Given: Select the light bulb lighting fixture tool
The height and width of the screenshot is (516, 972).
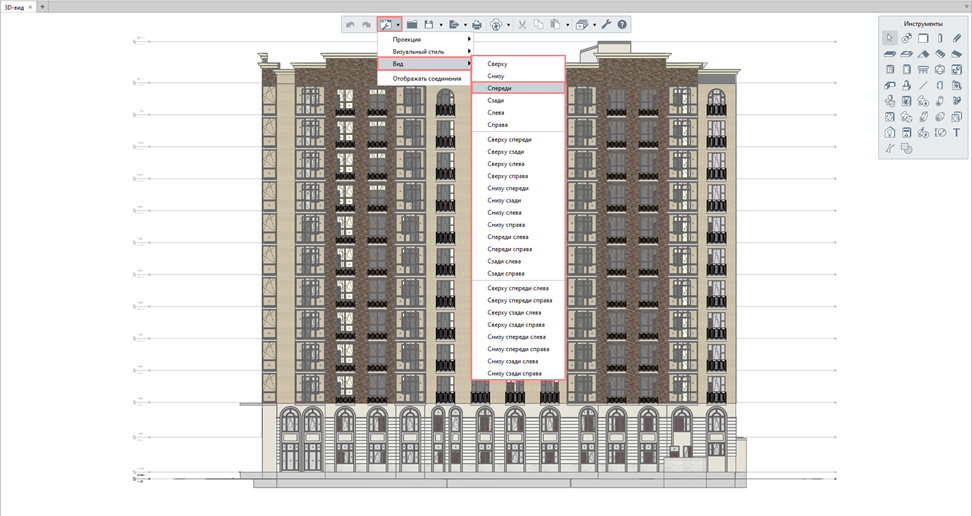Looking at the screenshot, I should [890, 132].
